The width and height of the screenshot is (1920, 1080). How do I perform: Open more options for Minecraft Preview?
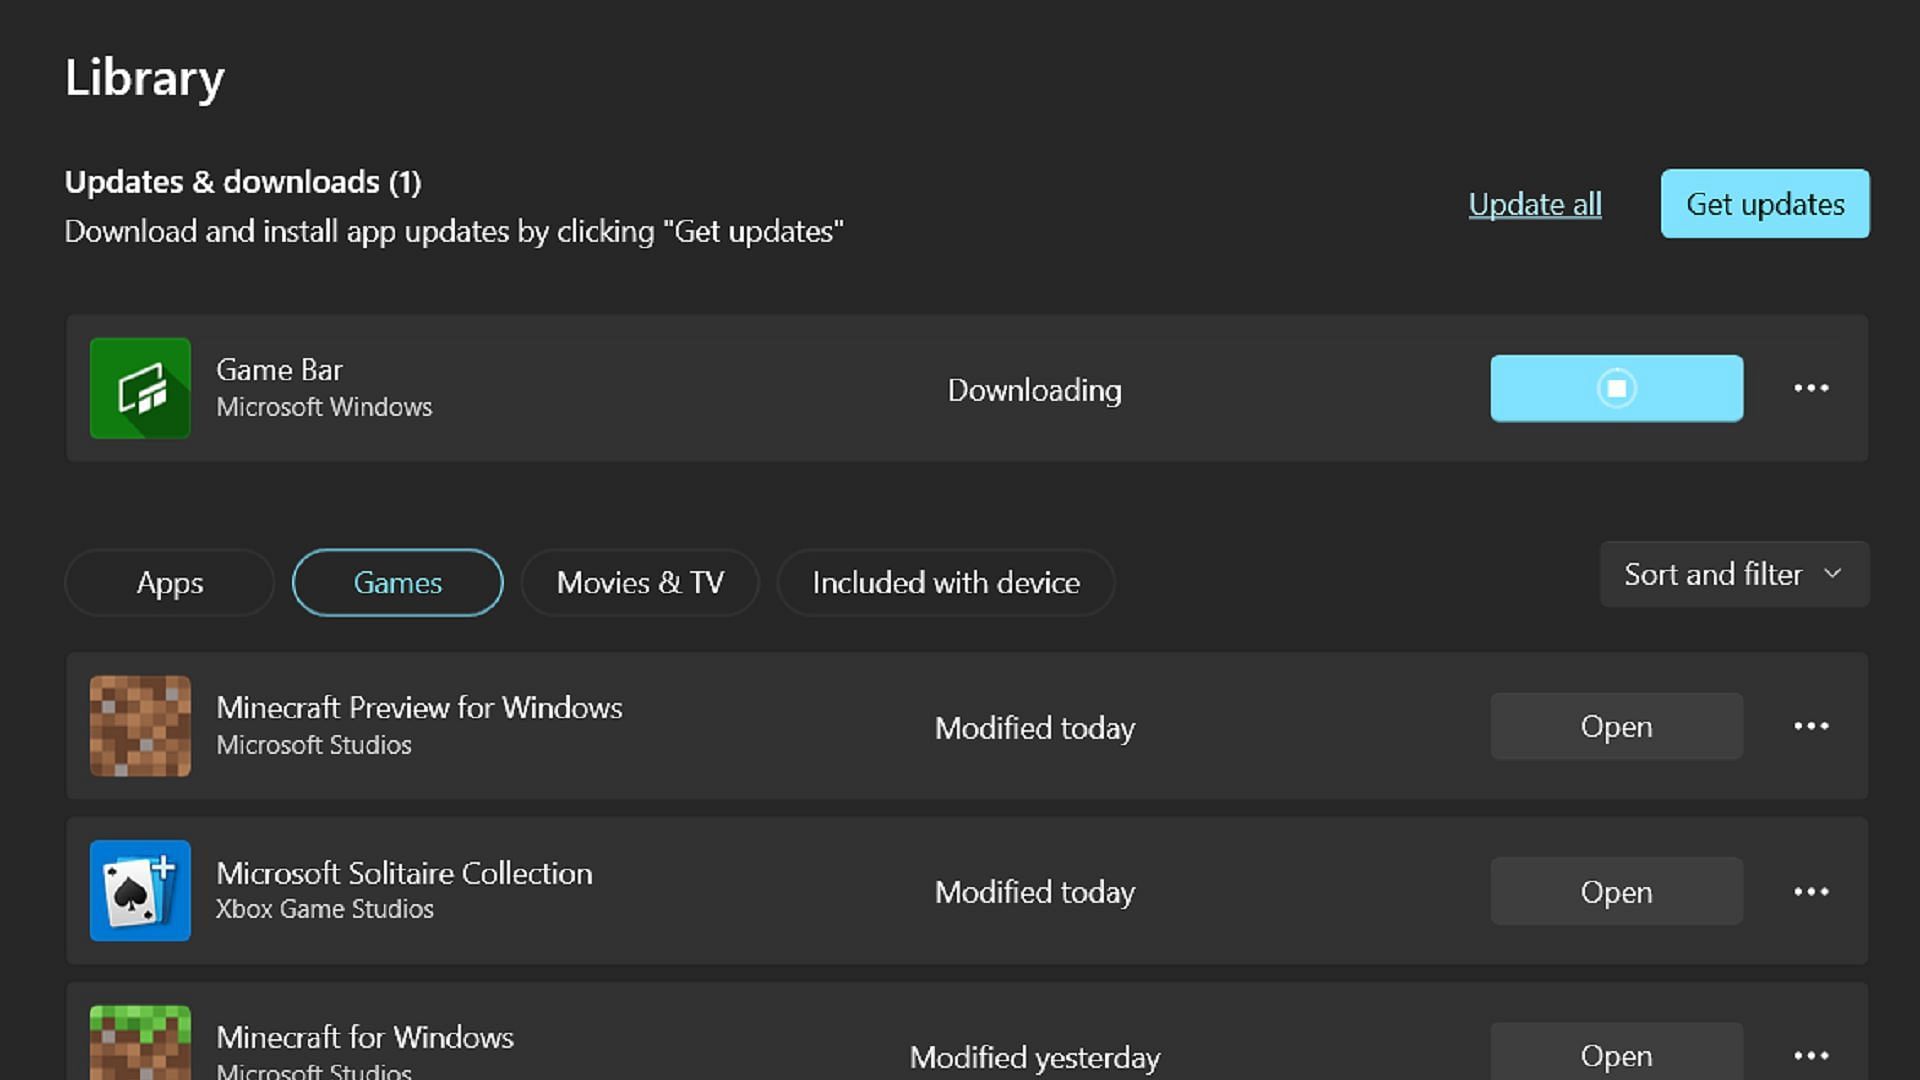[x=1811, y=726]
